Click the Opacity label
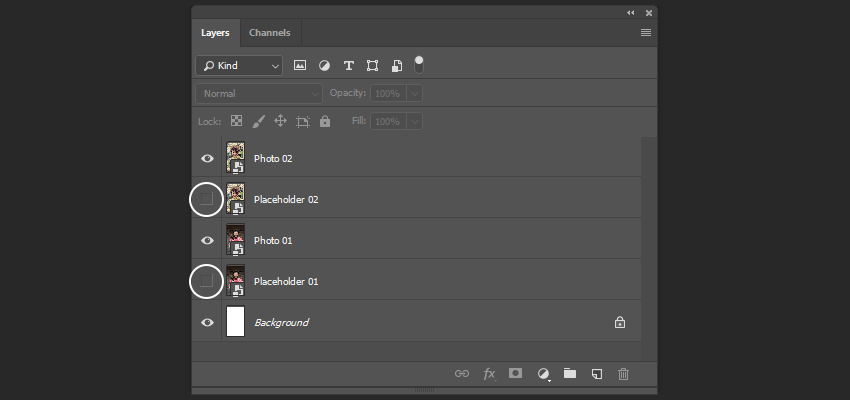 [x=348, y=93]
